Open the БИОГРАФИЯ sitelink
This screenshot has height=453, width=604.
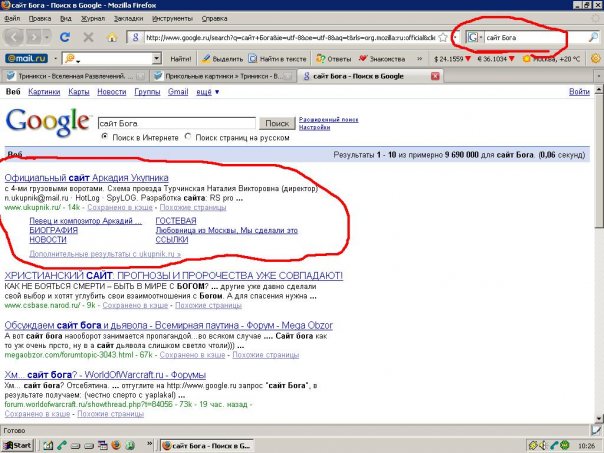pyautogui.click(x=54, y=230)
